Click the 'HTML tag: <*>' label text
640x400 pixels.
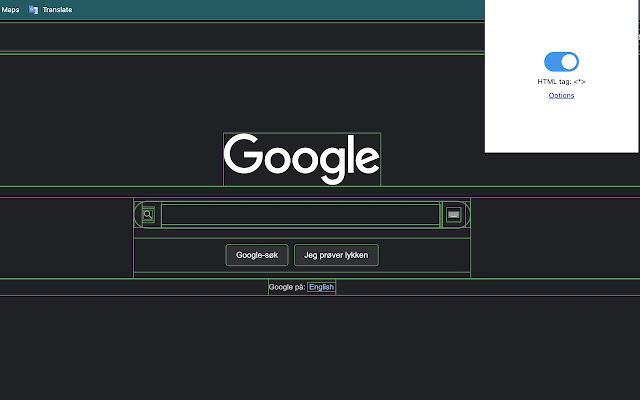point(561,82)
